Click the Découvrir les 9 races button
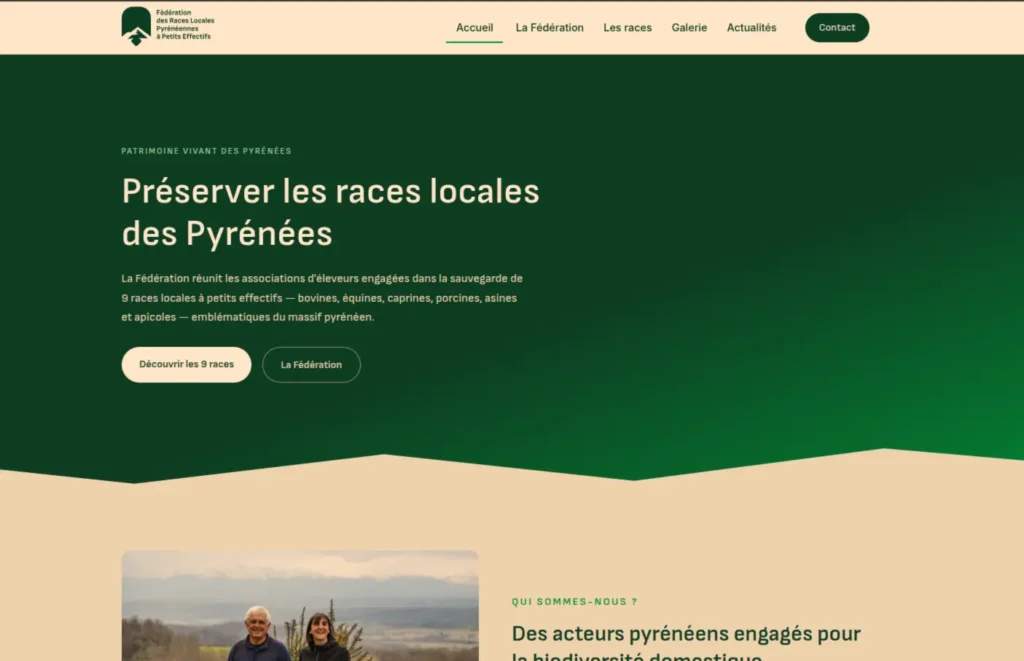 click(186, 364)
